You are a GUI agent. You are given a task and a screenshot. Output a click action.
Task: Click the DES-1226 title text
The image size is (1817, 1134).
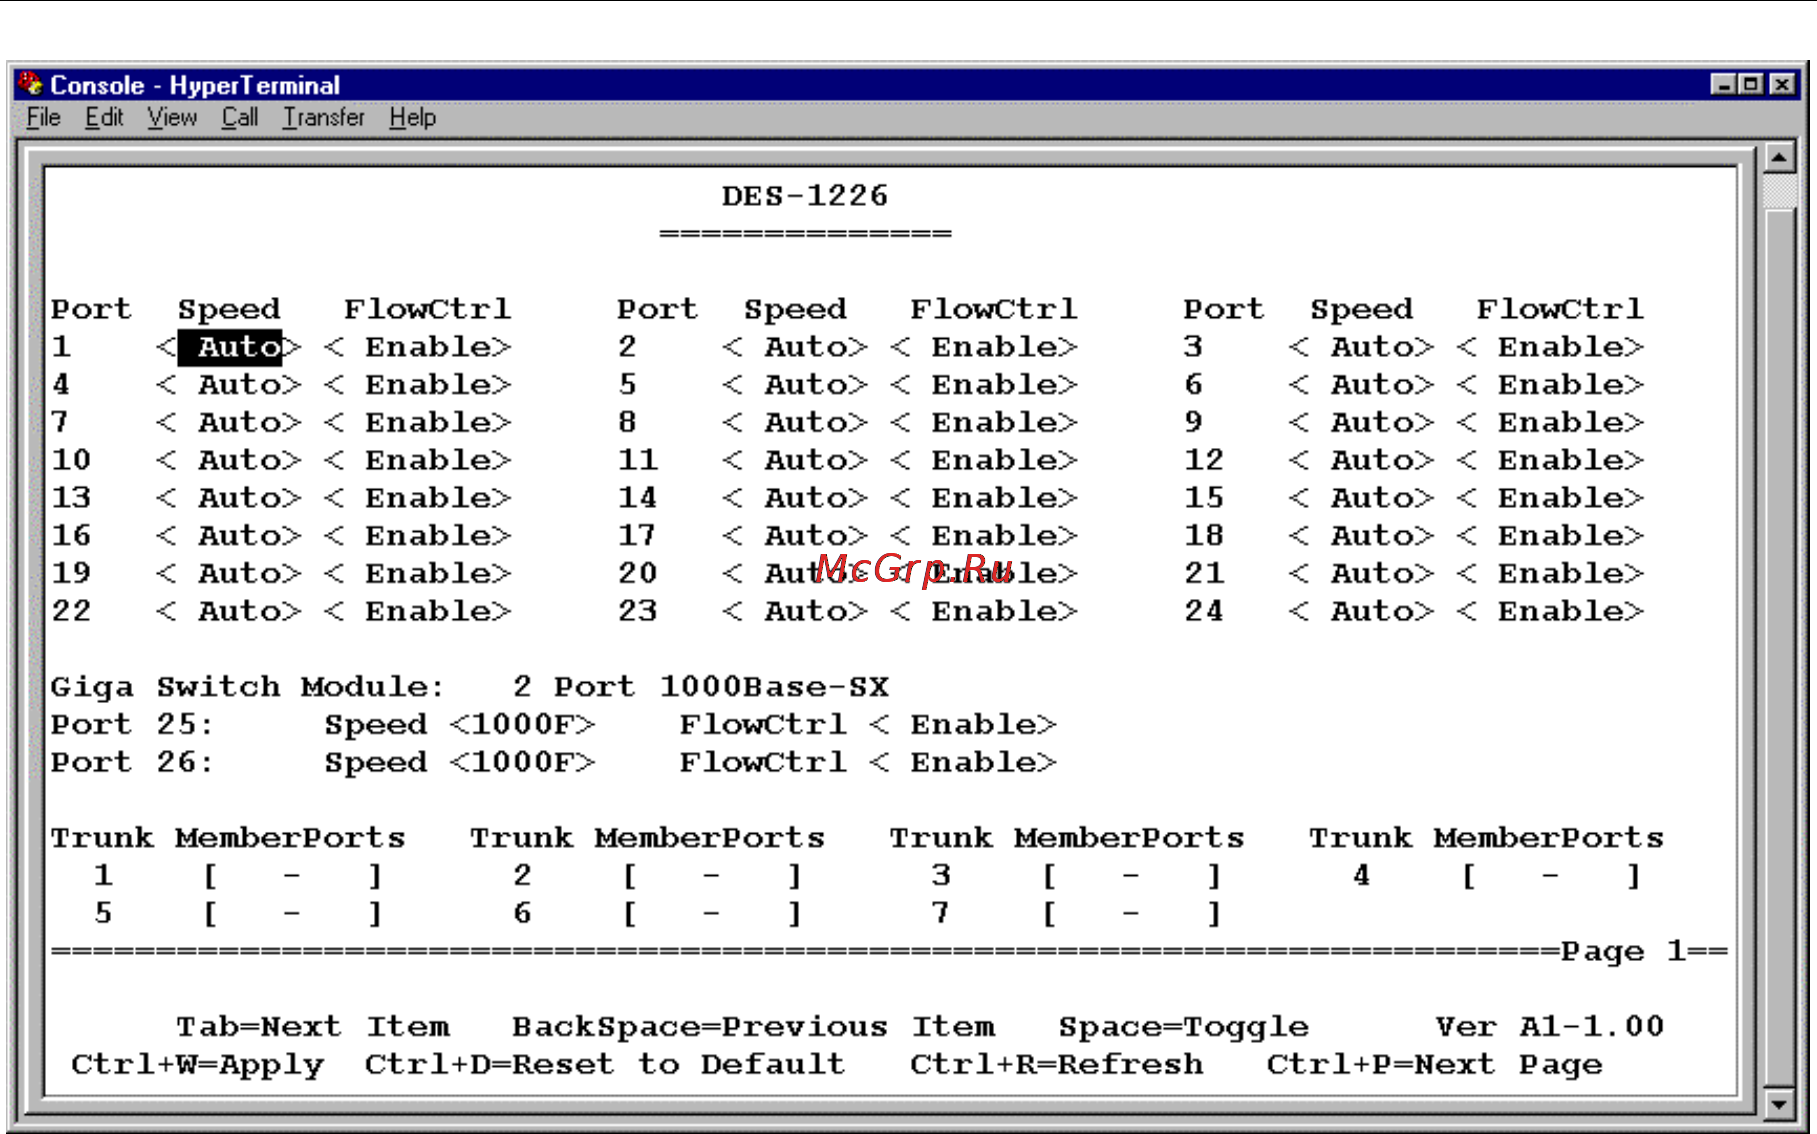pyautogui.click(x=805, y=196)
